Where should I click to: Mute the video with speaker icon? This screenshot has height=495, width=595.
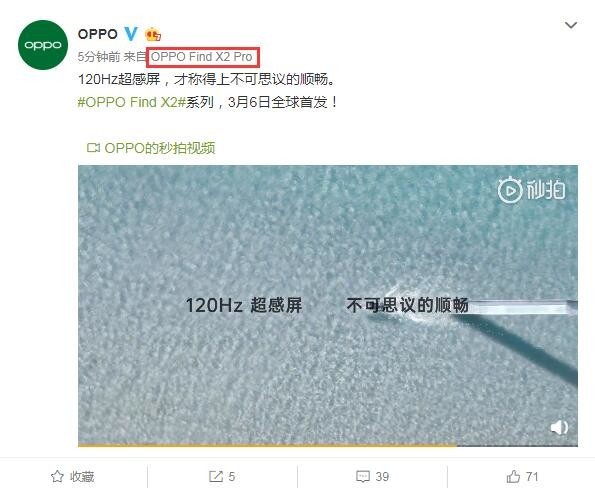click(559, 427)
